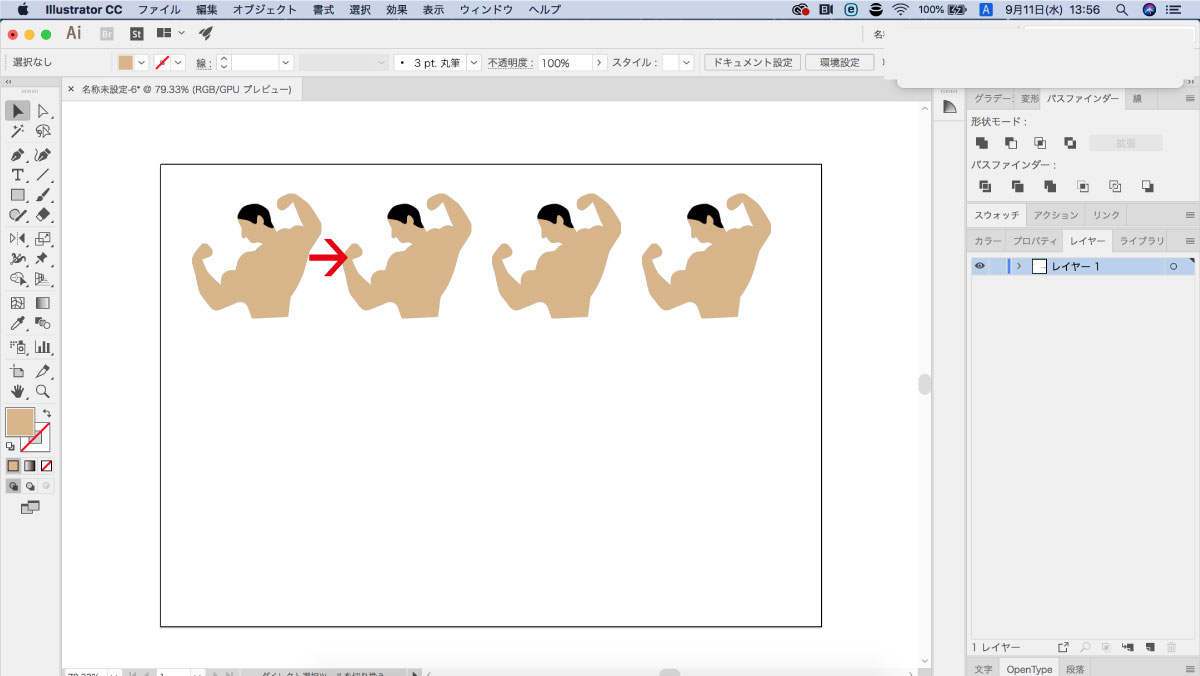The height and width of the screenshot is (676, 1200).
Task: Select the Gradient tool
Action: [43, 303]
